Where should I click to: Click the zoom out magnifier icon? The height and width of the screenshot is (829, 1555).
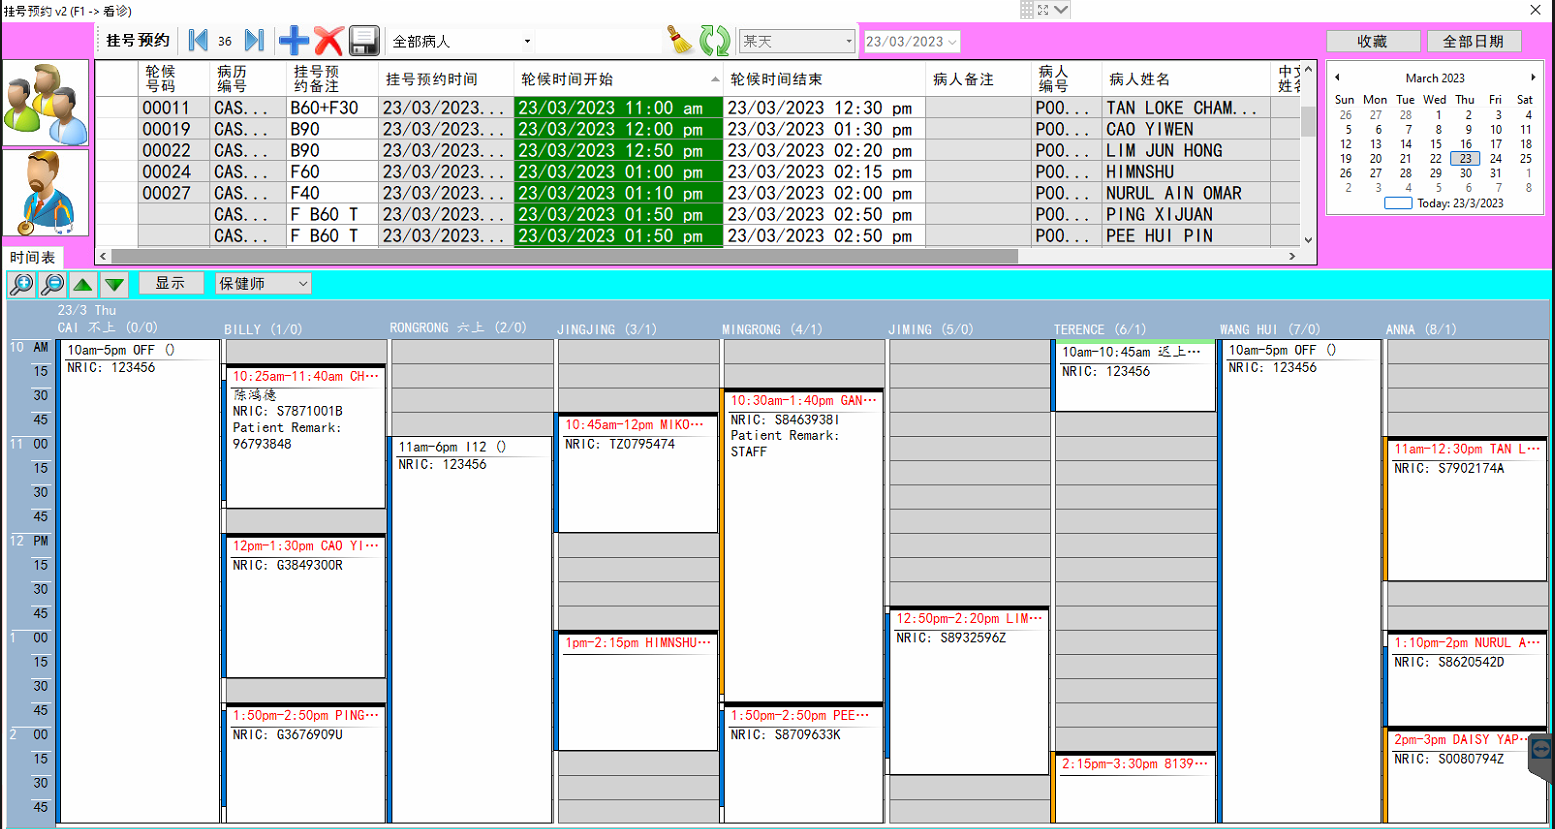click(52, 284)
